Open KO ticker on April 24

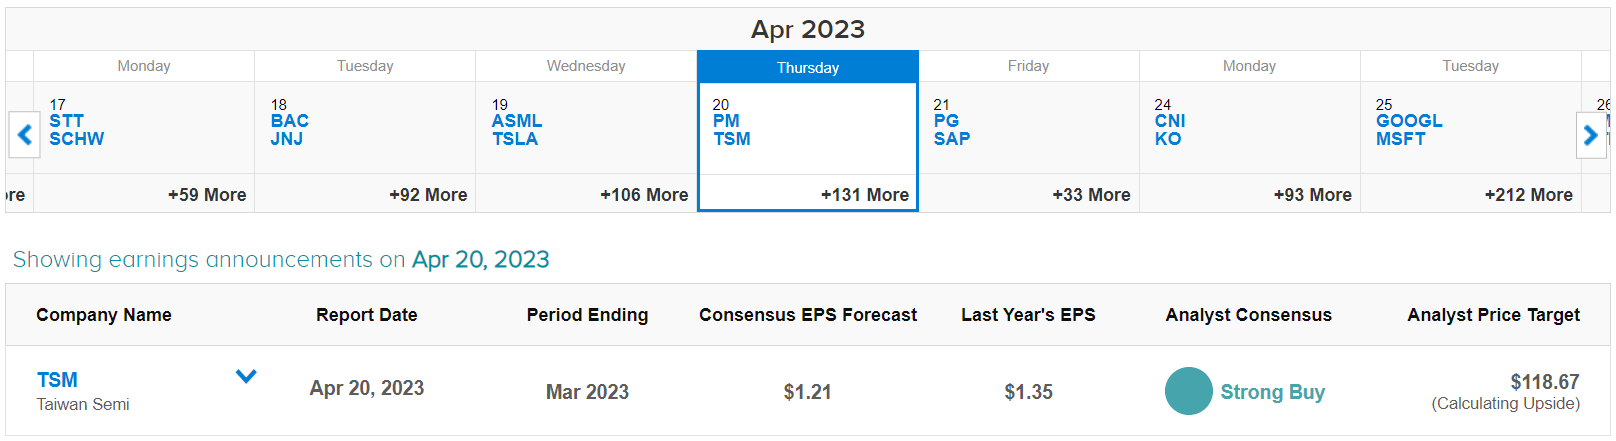point(1167,139)
